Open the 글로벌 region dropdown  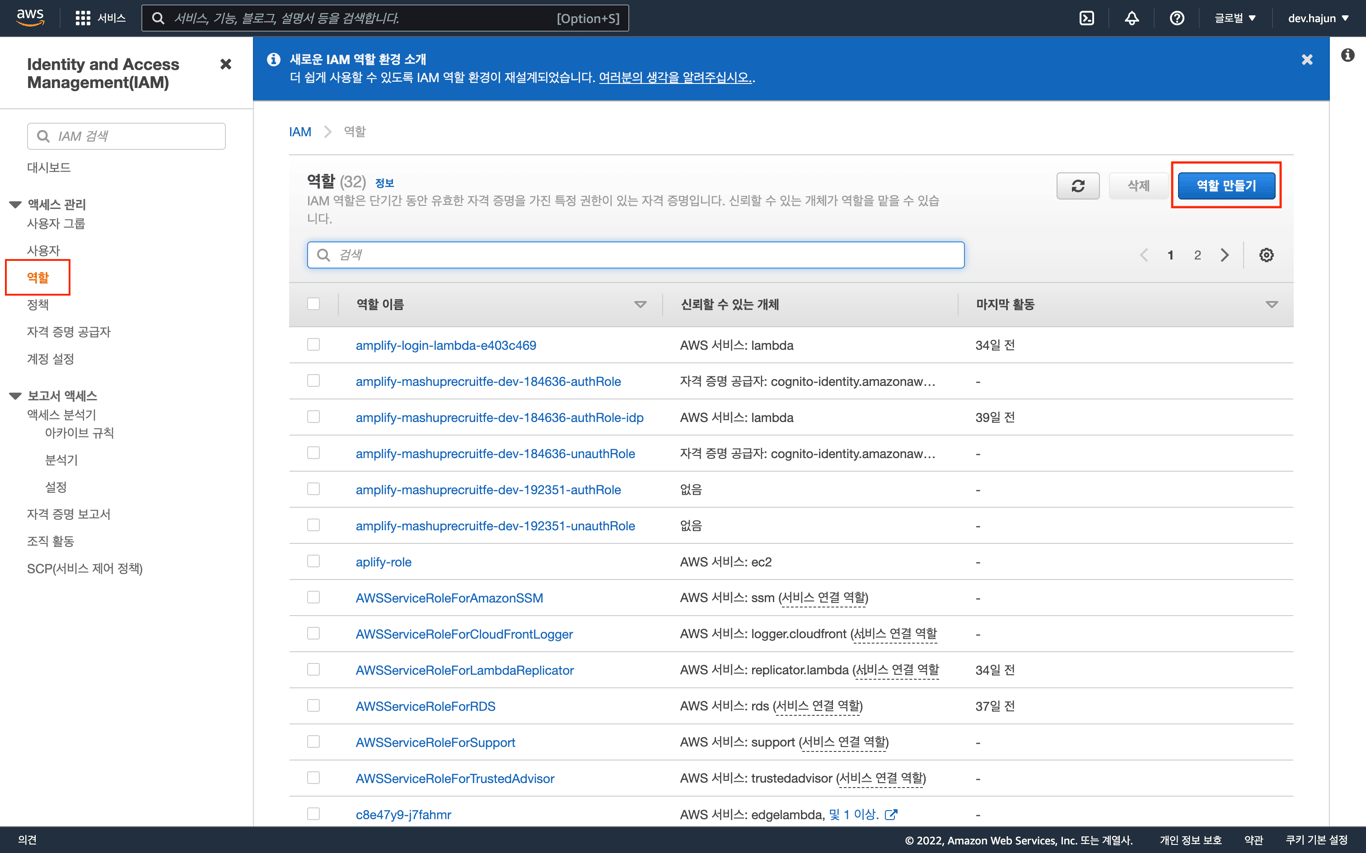point(1235,18)
